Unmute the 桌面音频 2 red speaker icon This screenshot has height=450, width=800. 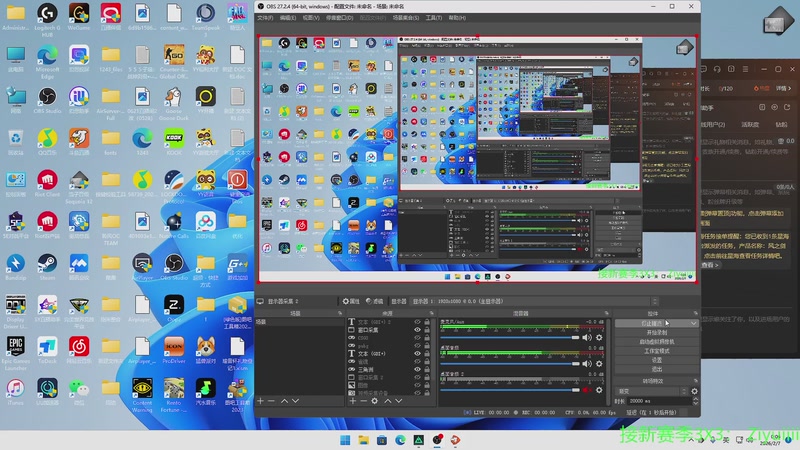tap(587, 390)
